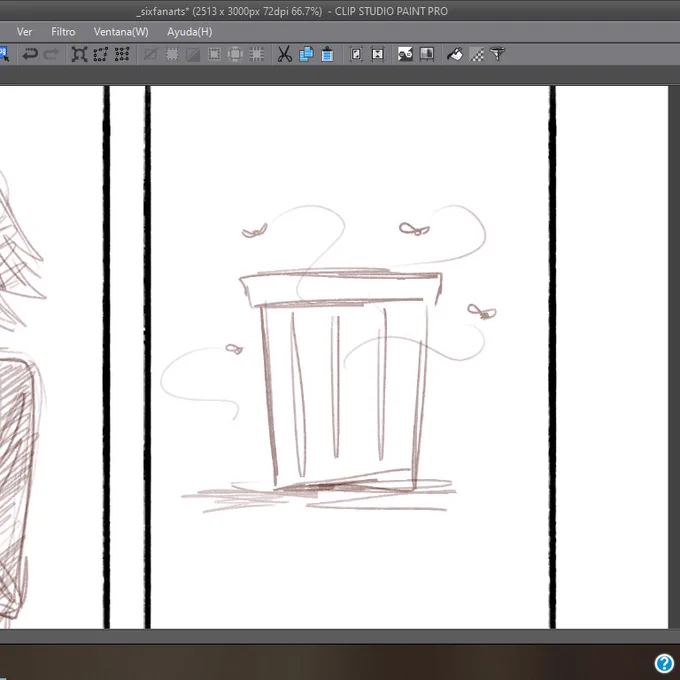Open the Ver menu
The width and height of the screenshot is (680, 680).
24,32
